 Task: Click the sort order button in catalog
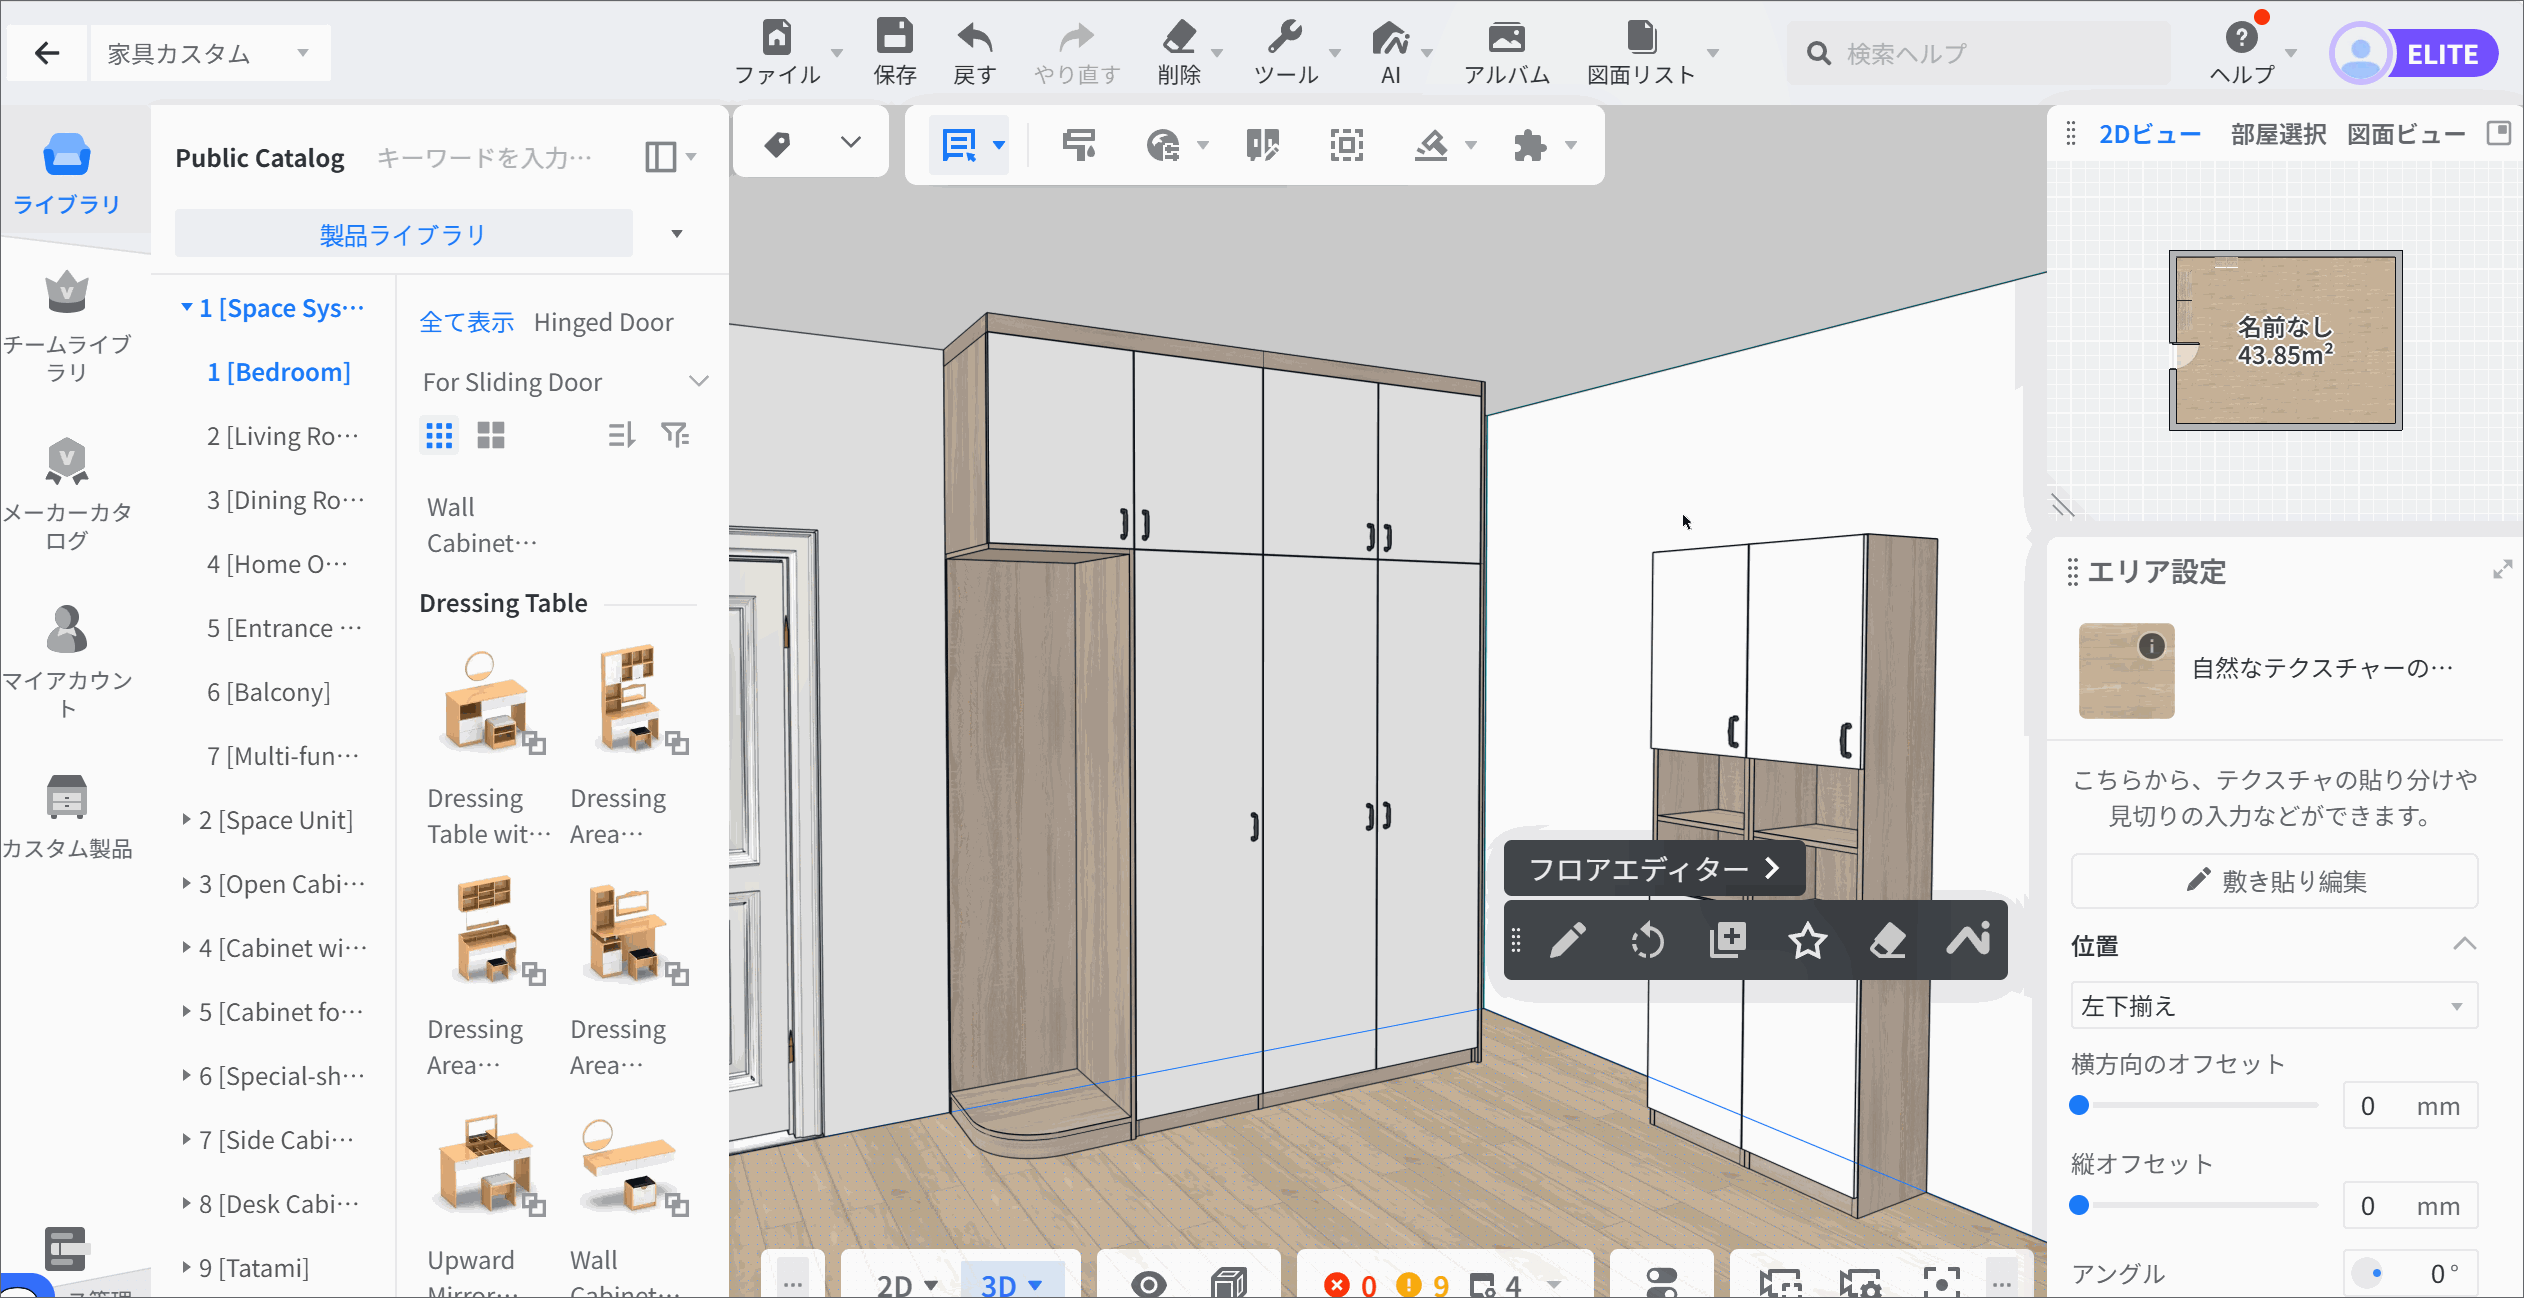coord(621,435)
